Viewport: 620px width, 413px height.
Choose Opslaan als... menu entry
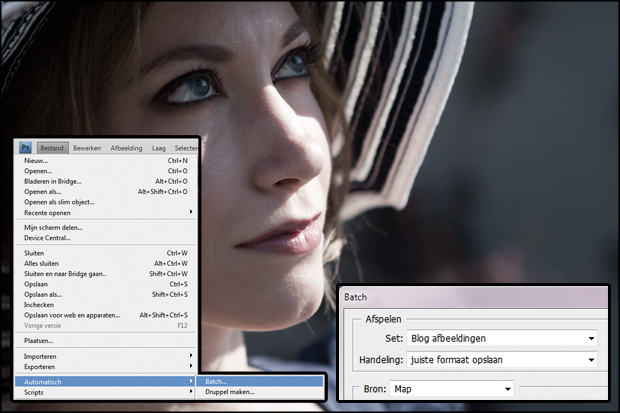[x=45, y=294]
